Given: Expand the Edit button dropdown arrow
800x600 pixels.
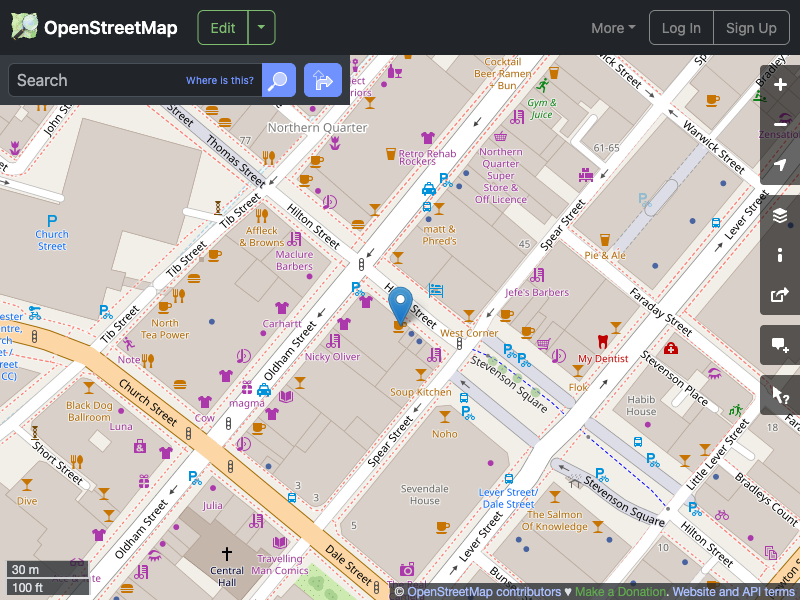Looking at the screenshot, I should (x=261, y=27).
